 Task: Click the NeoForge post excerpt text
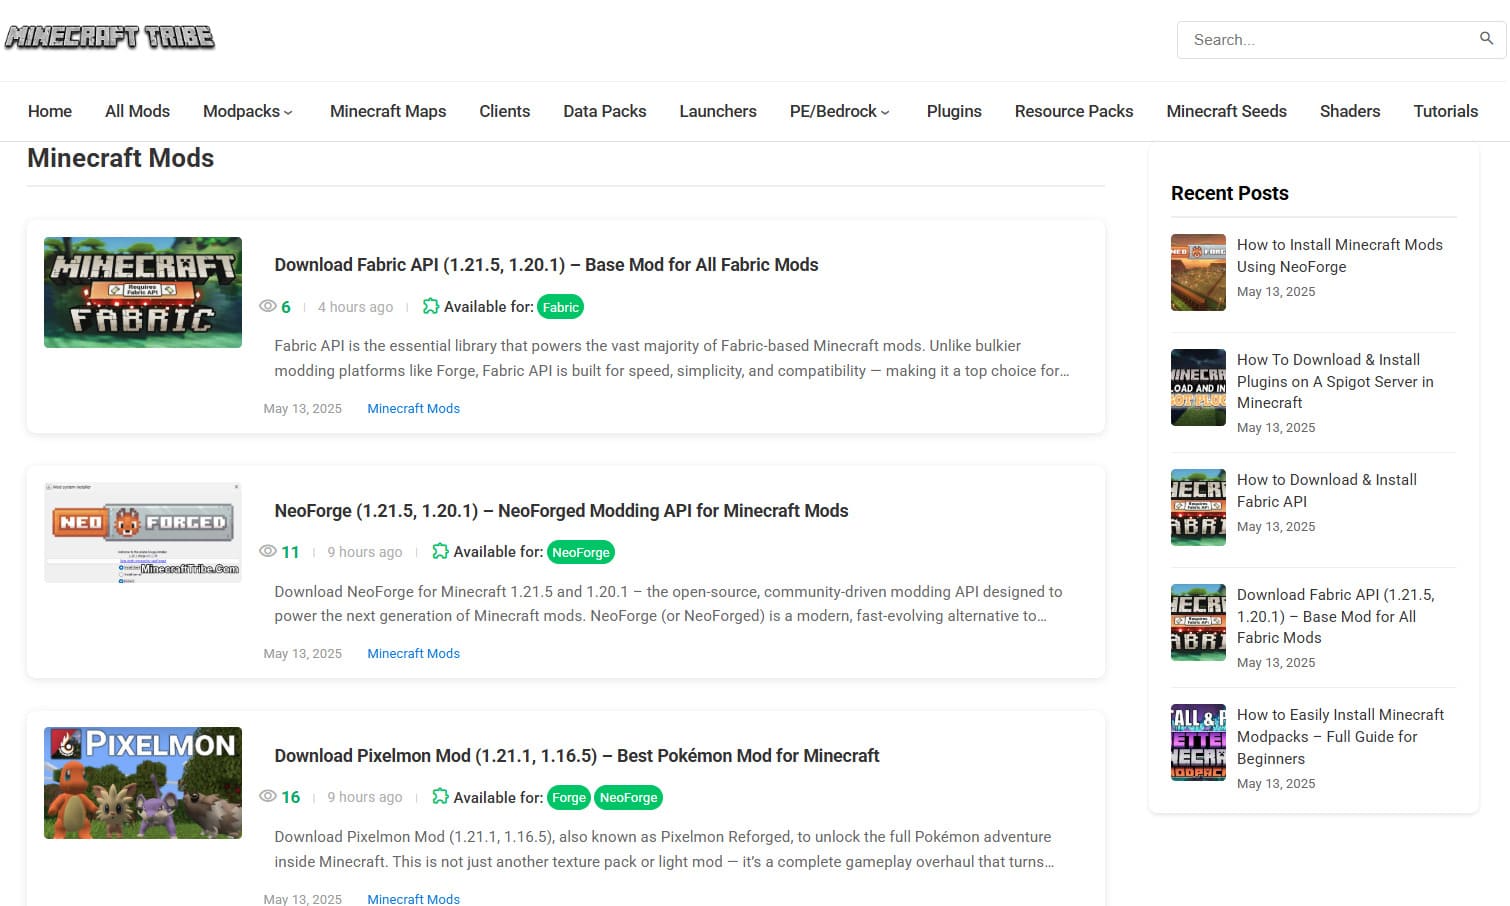[668, 604]
